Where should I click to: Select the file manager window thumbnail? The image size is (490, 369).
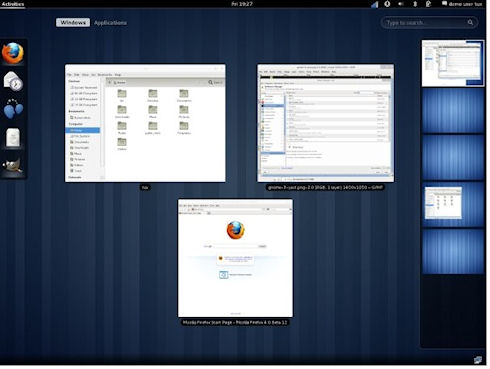(x=145, y=123)
